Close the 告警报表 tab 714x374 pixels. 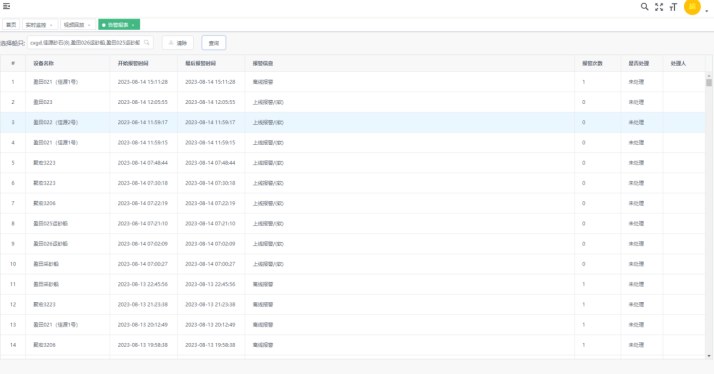(133, 25)
